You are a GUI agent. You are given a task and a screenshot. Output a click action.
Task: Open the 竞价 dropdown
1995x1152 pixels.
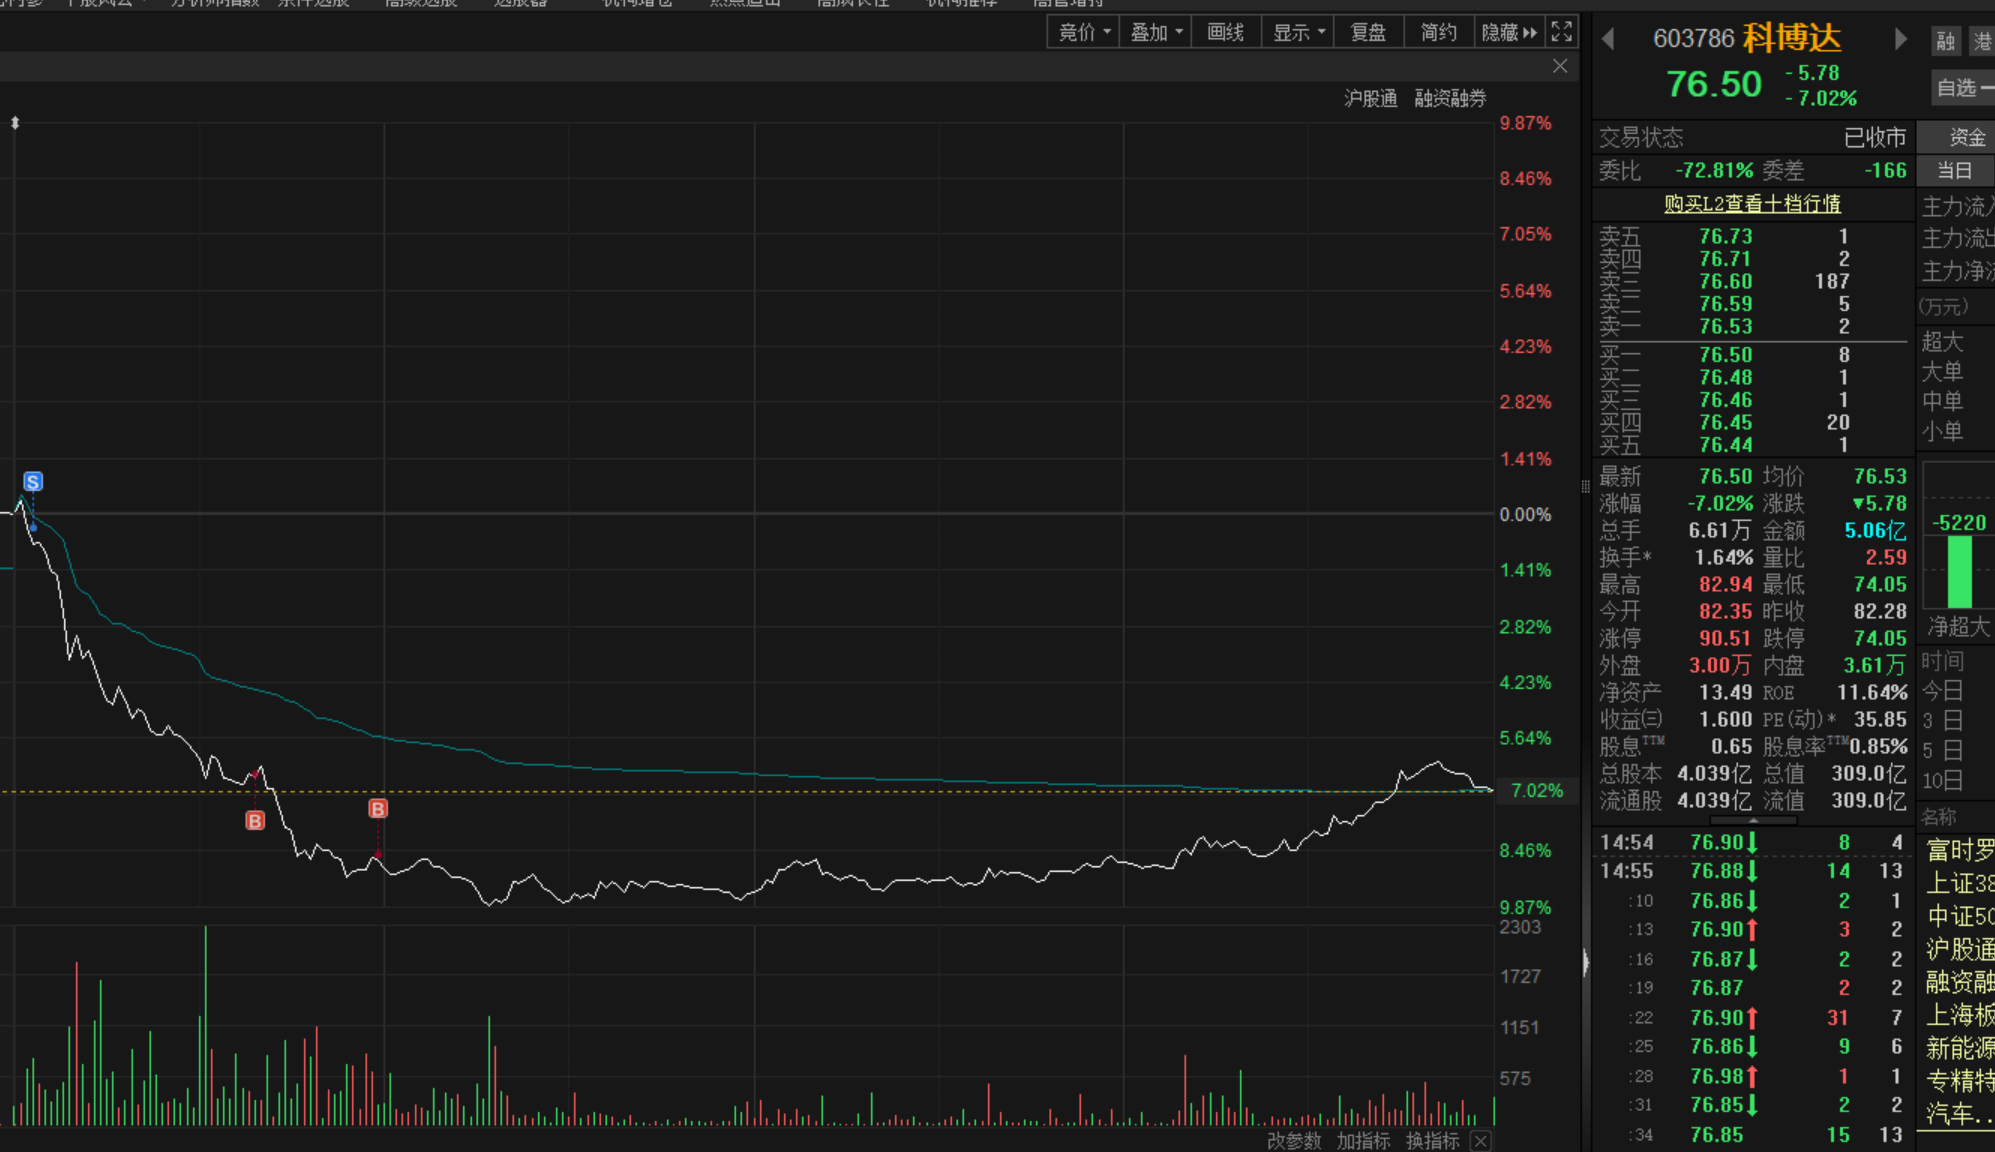tap(1083, 32)
